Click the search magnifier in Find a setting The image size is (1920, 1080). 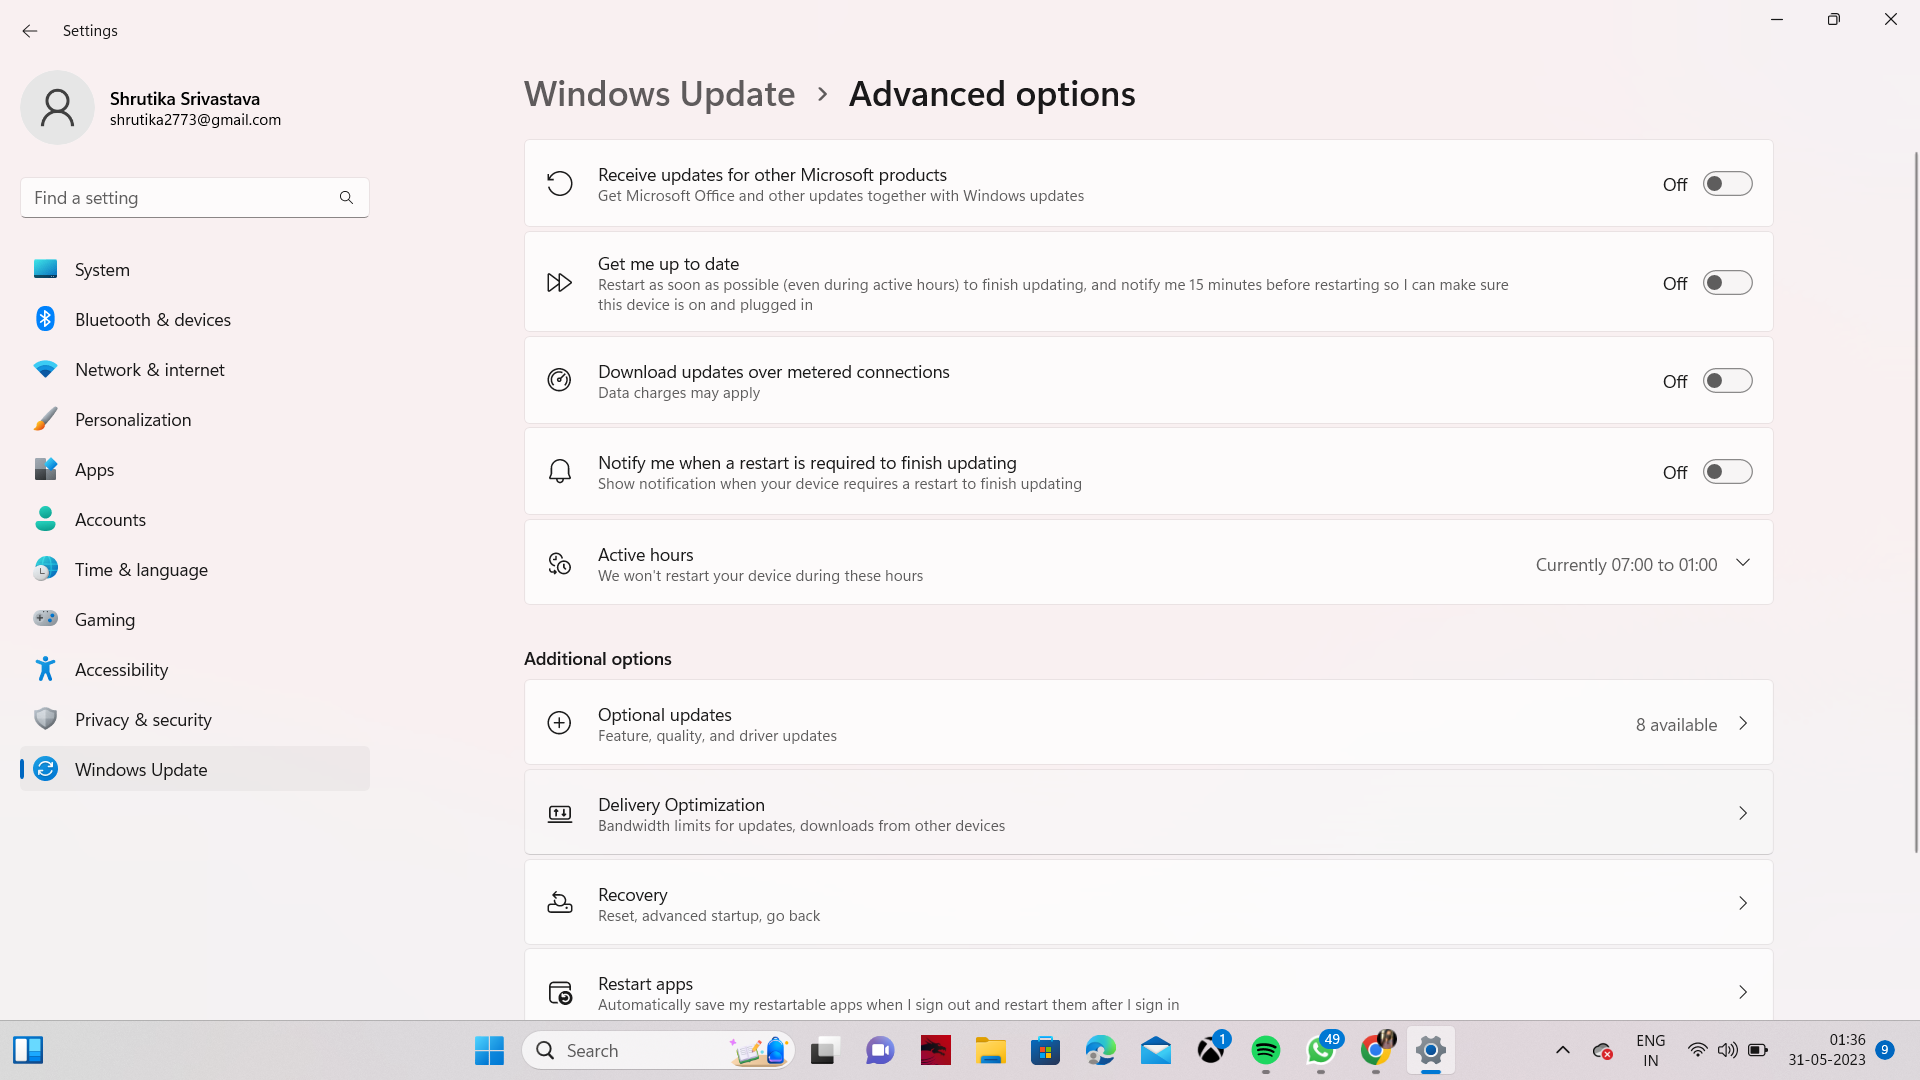[x=346, y=198]
